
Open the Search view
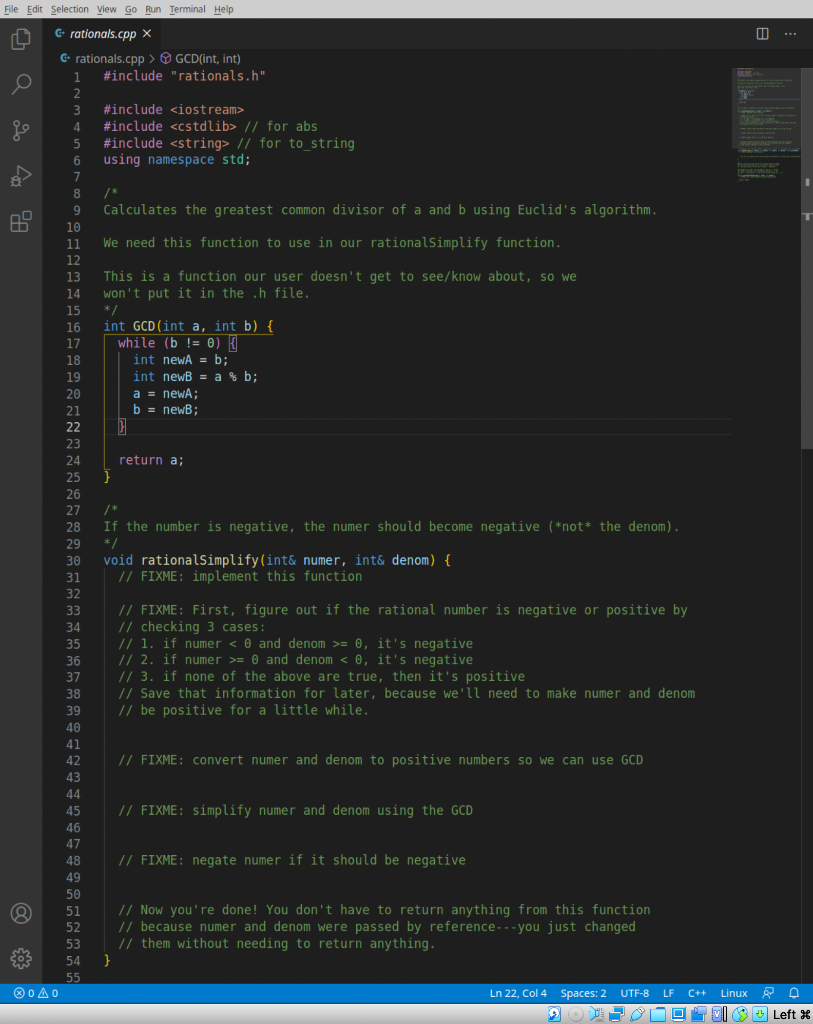(21, 84)
